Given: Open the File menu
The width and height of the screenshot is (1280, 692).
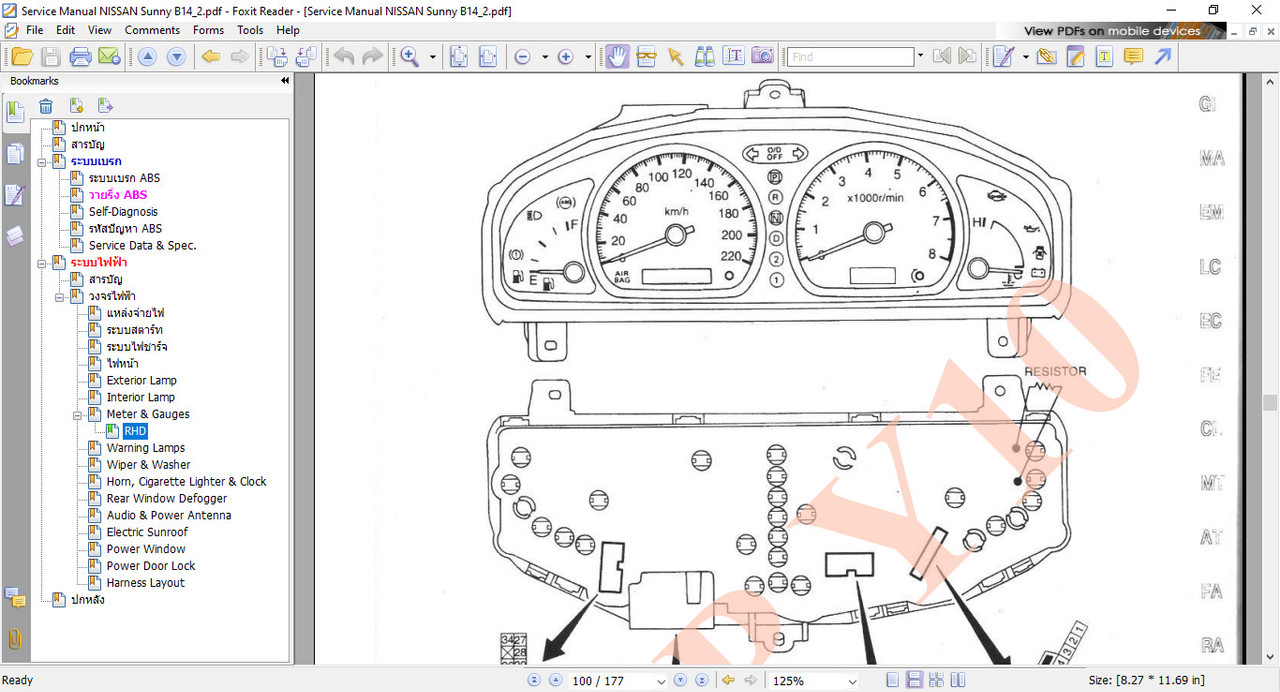Looking at the screenshot, I should click(x=34, y=30).
